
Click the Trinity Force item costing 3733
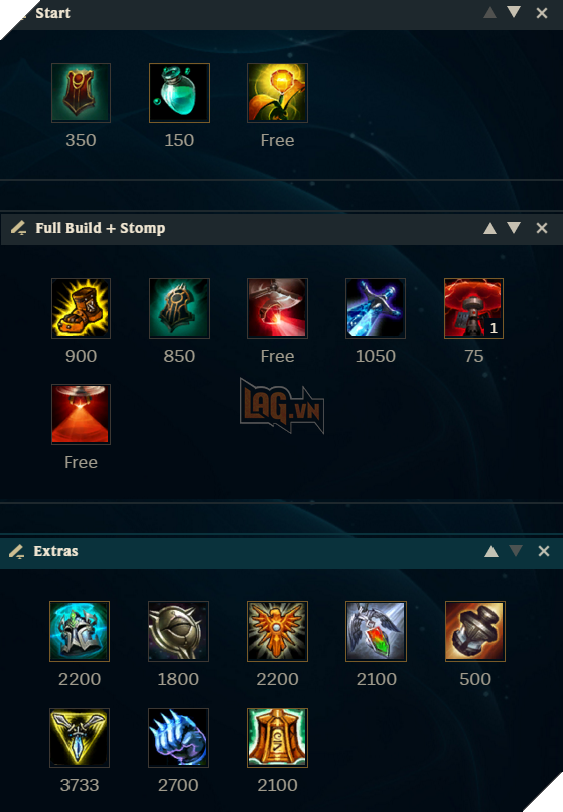pyautogui.click(x=79, y=738)
